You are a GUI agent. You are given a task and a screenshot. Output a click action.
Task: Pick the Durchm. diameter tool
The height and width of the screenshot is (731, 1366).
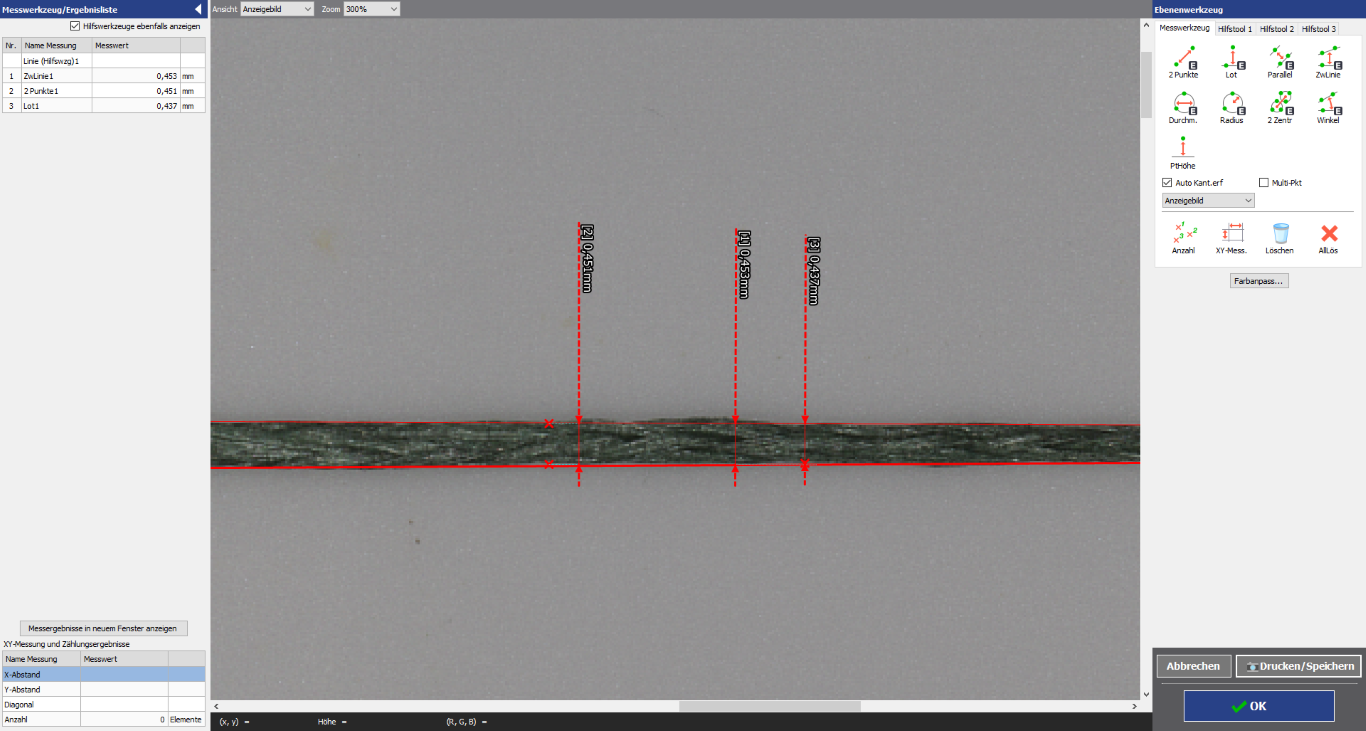[x=1183, y=104]
